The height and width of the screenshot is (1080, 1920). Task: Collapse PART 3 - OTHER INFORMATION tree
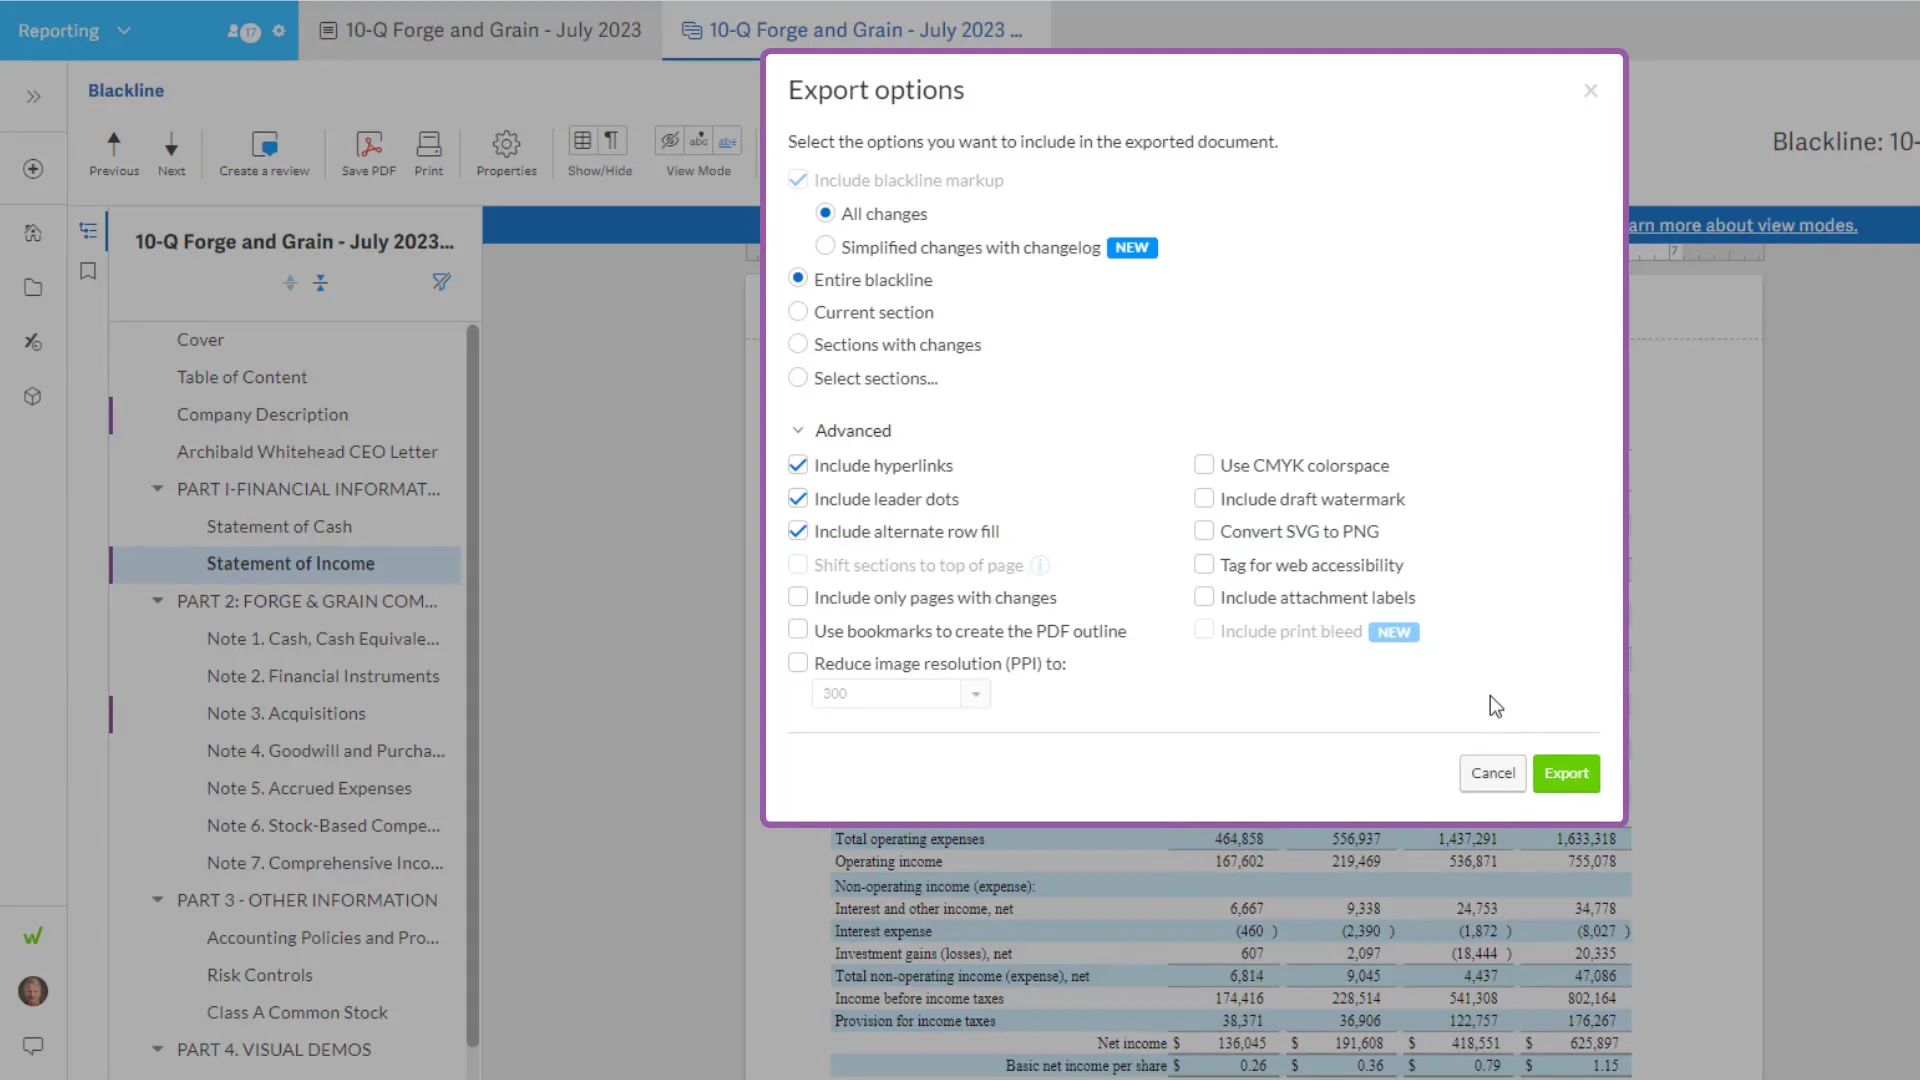point(157,900)
